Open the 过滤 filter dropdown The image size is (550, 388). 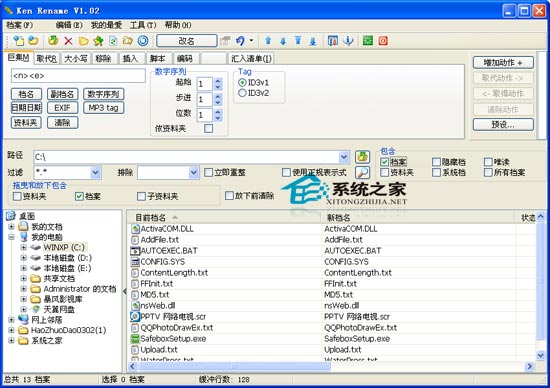coord(95,173)
